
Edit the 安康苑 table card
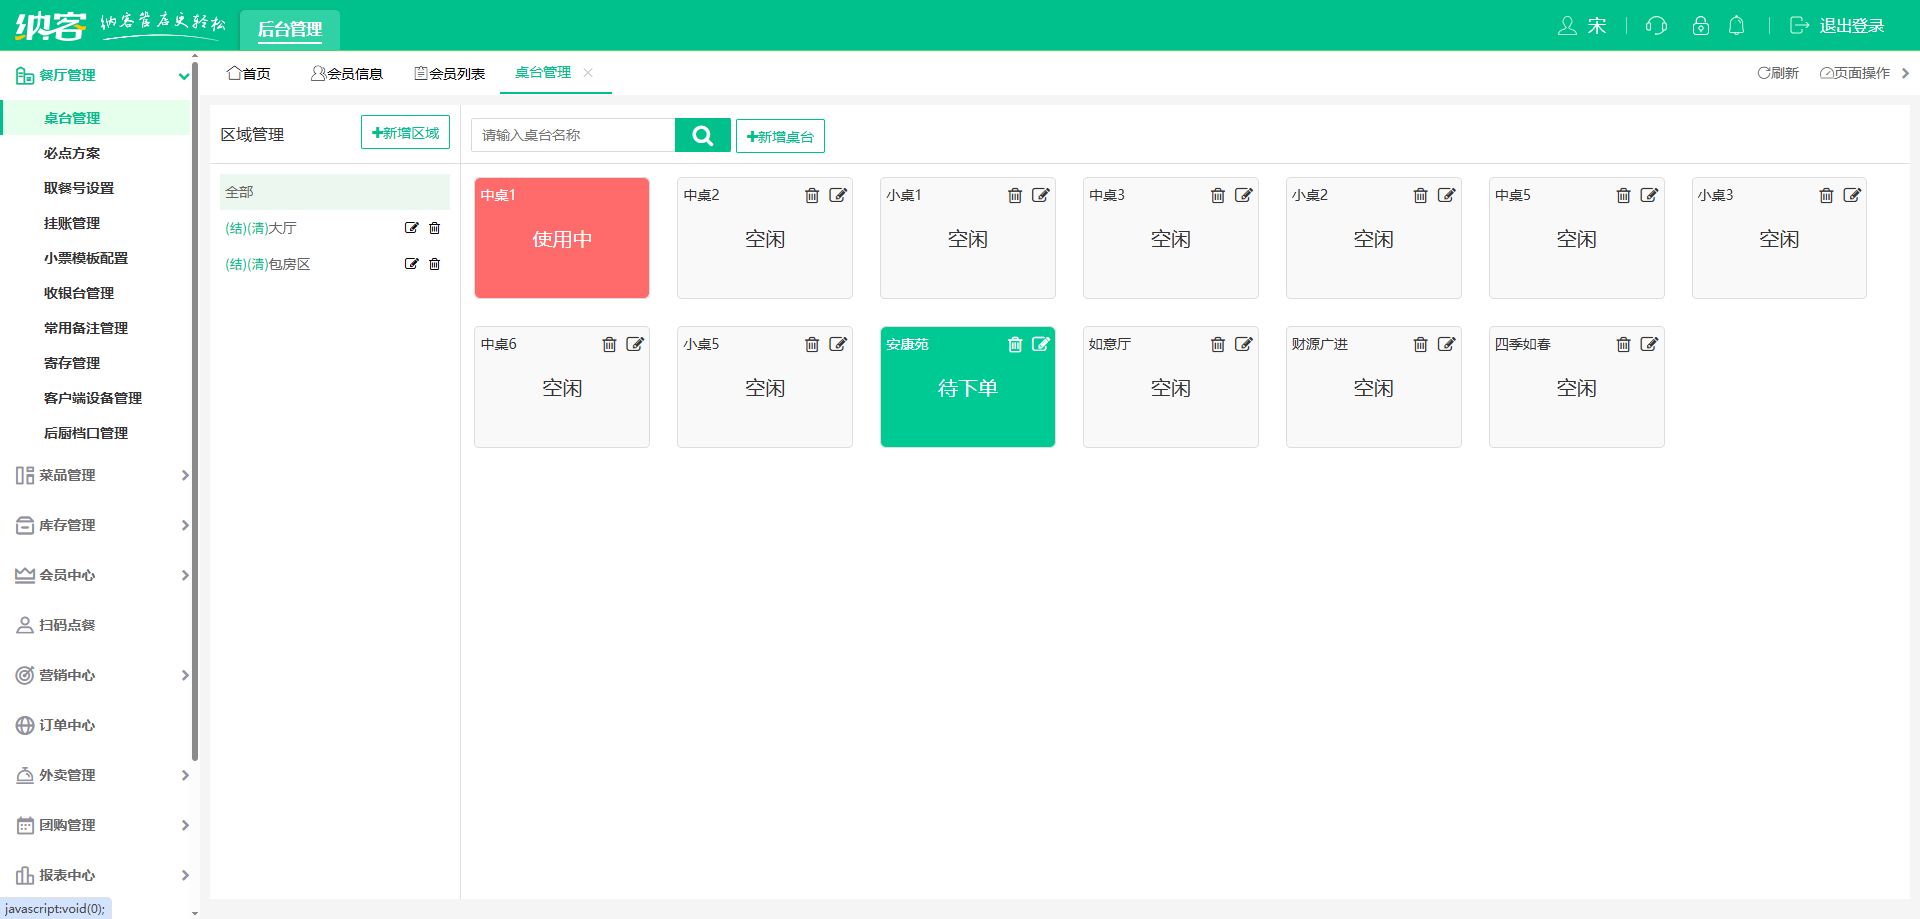(1040, 345)
